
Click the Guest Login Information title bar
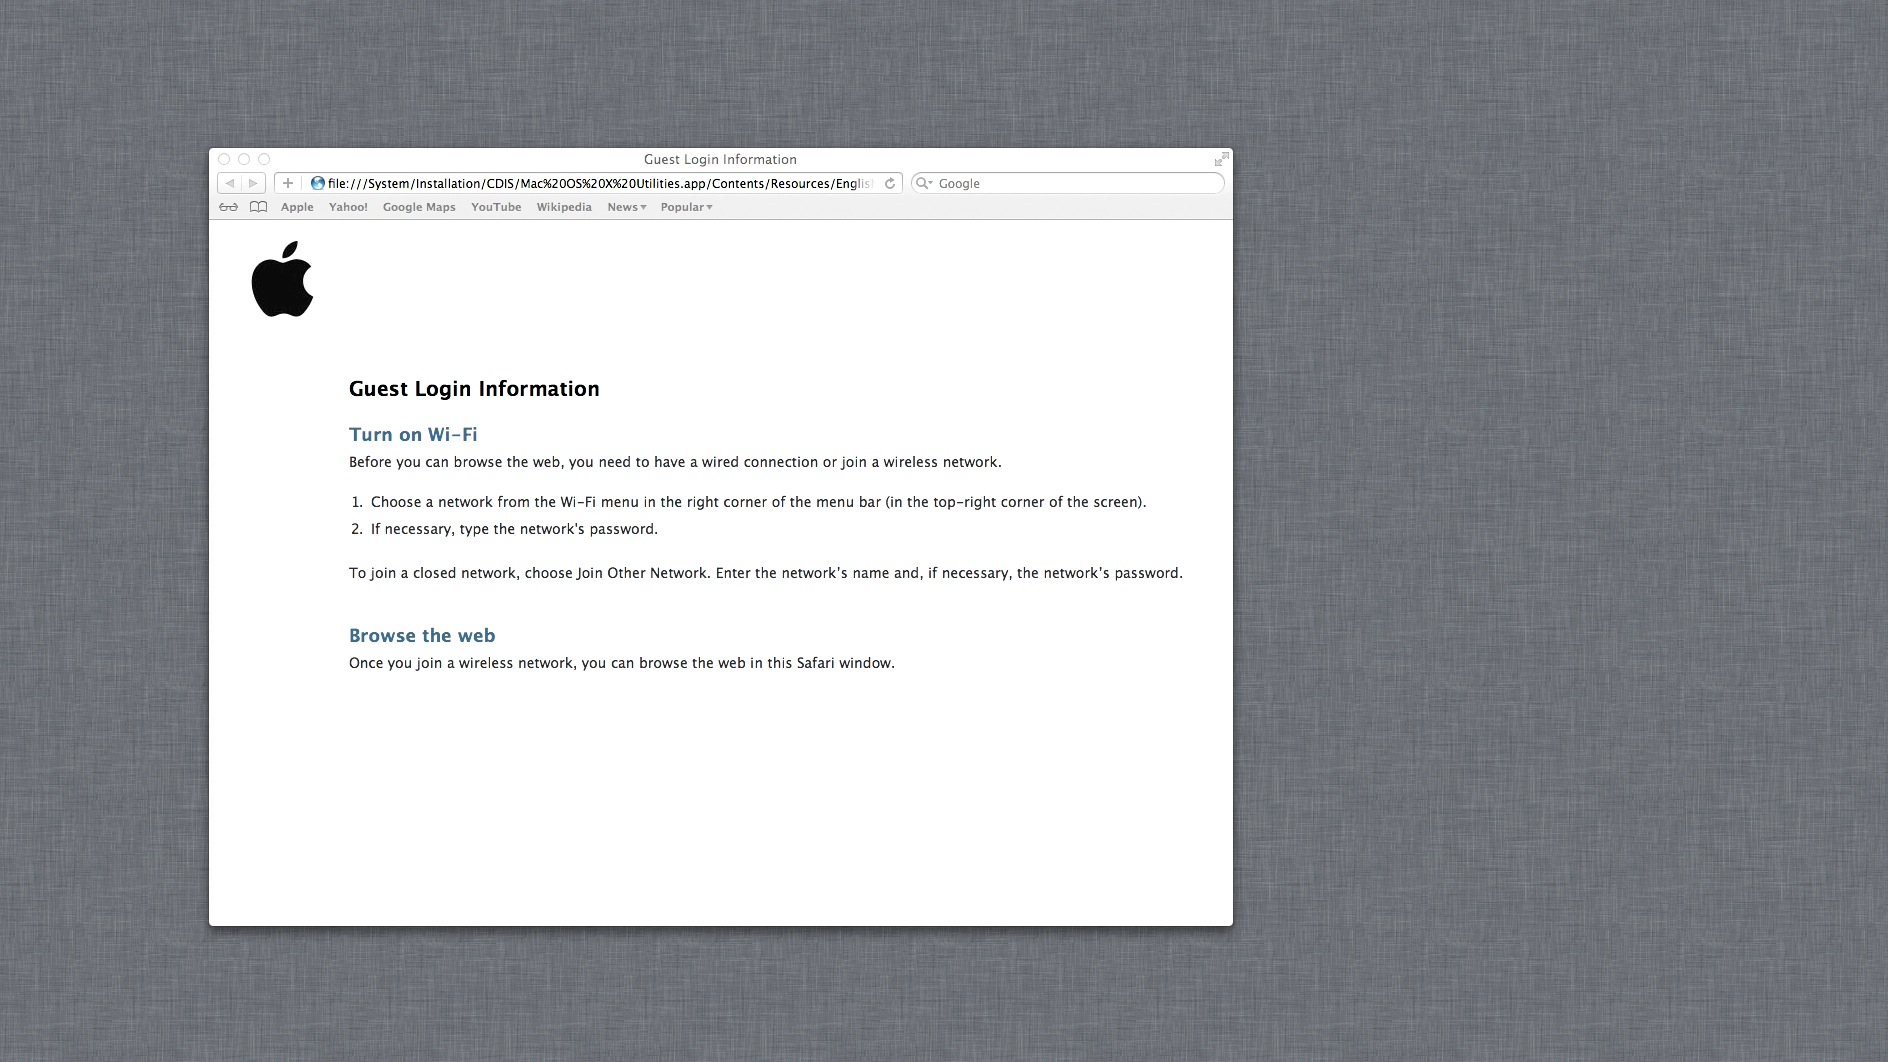point(720,159)
